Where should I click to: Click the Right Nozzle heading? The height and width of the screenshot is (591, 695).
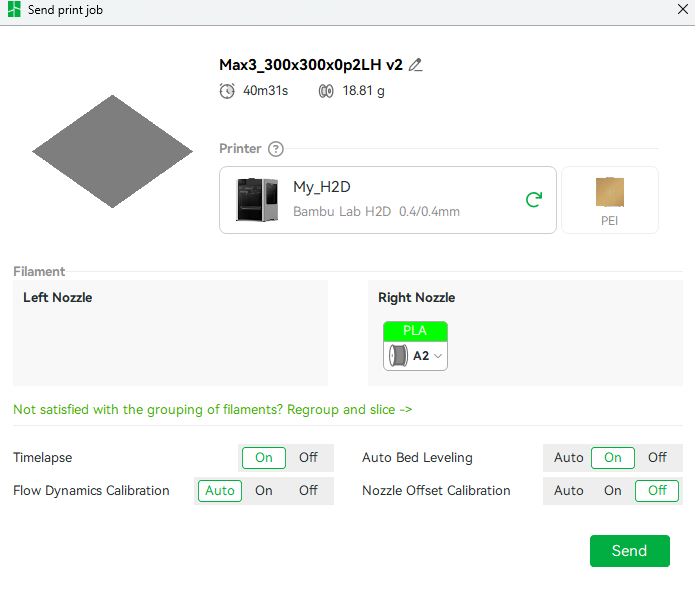coord(417,297)
